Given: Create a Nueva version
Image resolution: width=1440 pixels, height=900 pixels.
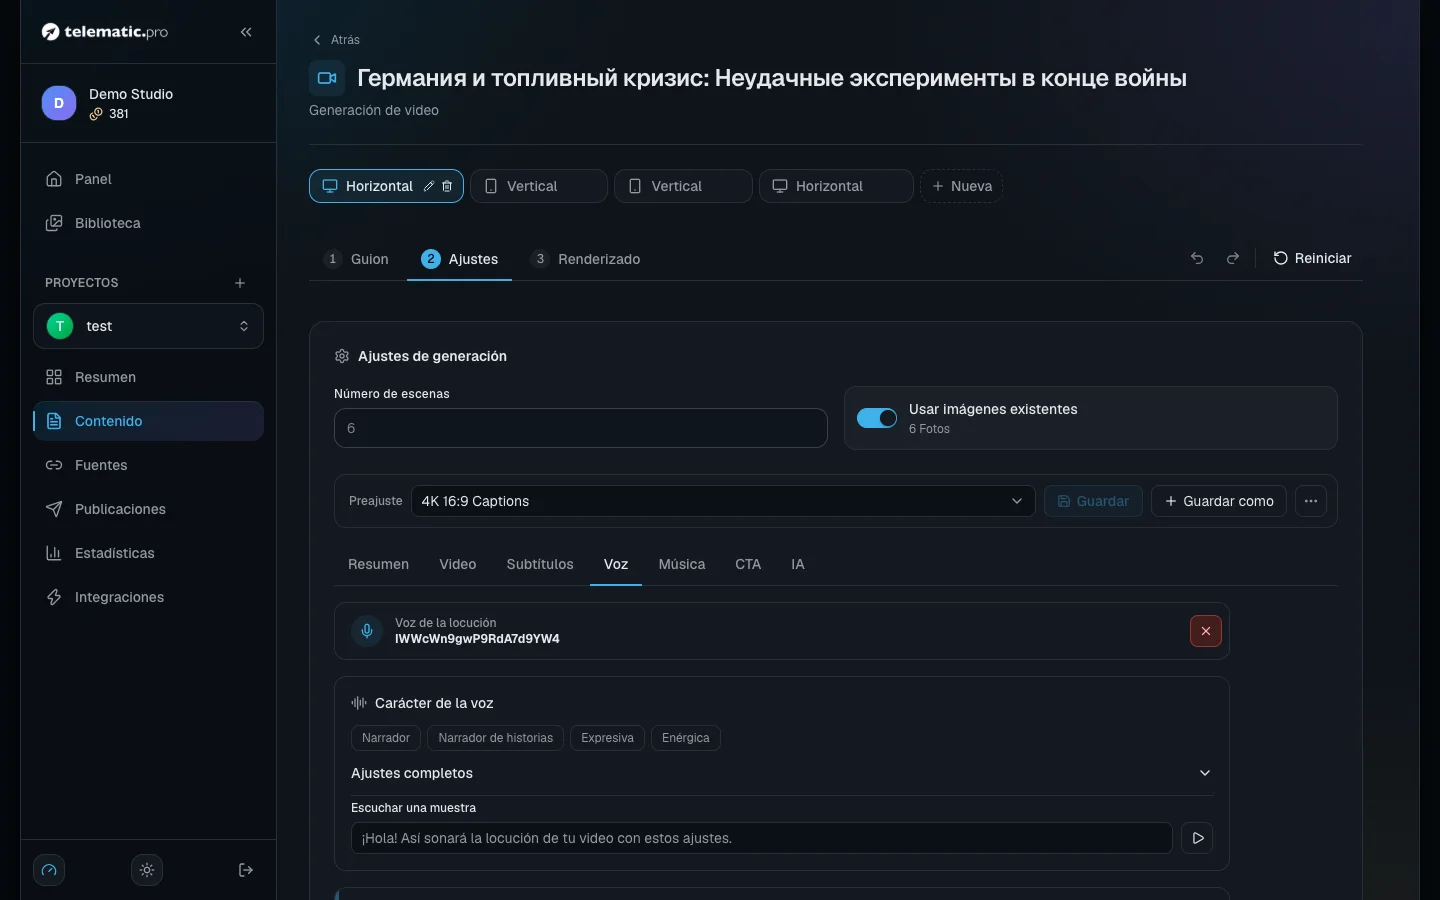Looking at the screenshot, I should (962, 186).
